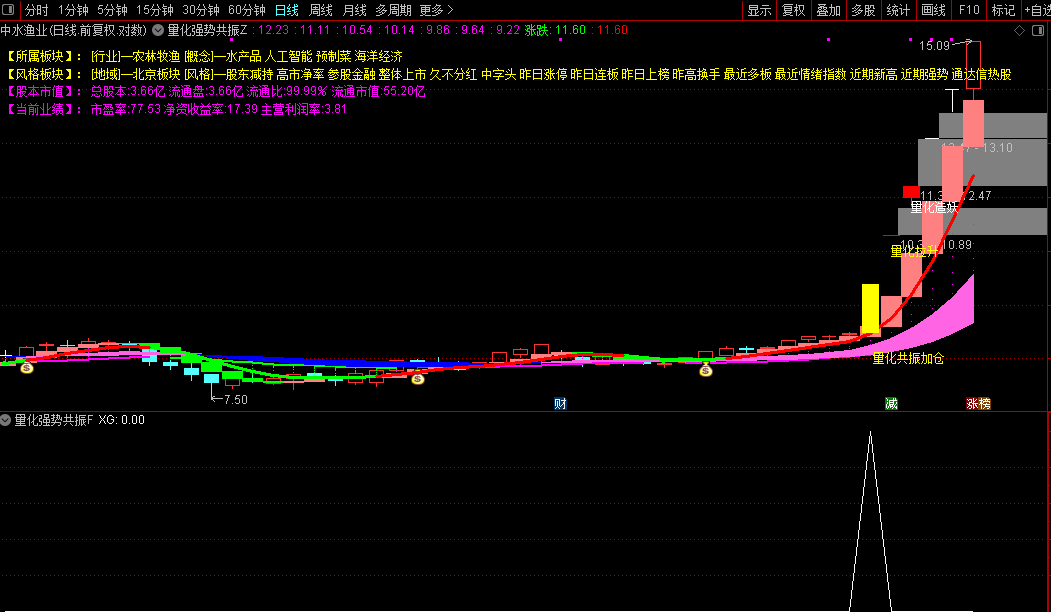The height and width of the screenshot is (612, 1051).
Task: Open the 显示 display menu
Action: (759, 10)
